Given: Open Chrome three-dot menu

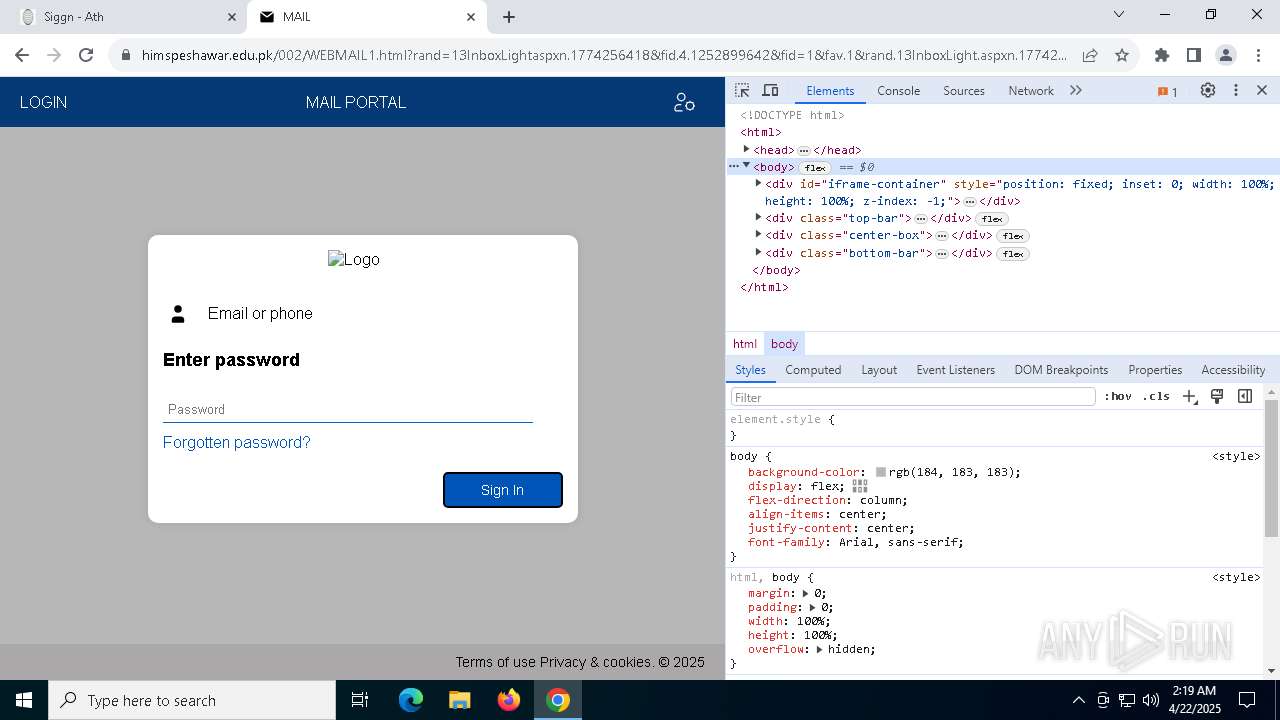Looking at the screenshot, I should (1257, 55).
